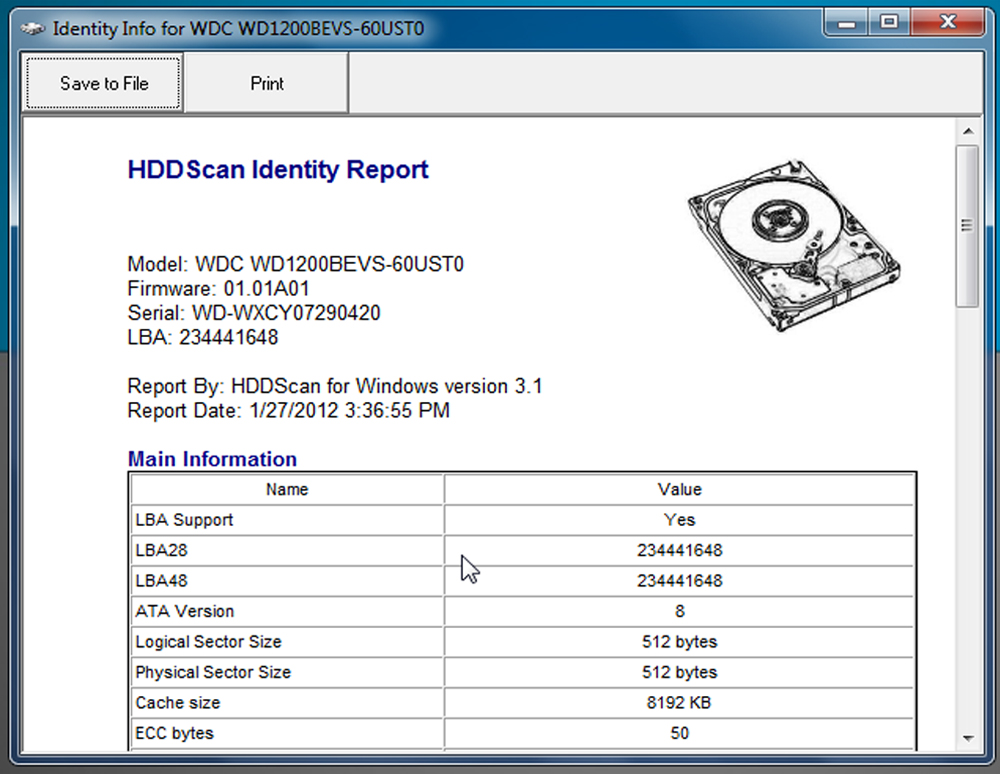Click the Value column header
1000x774 pixels.
coord(679,489)
